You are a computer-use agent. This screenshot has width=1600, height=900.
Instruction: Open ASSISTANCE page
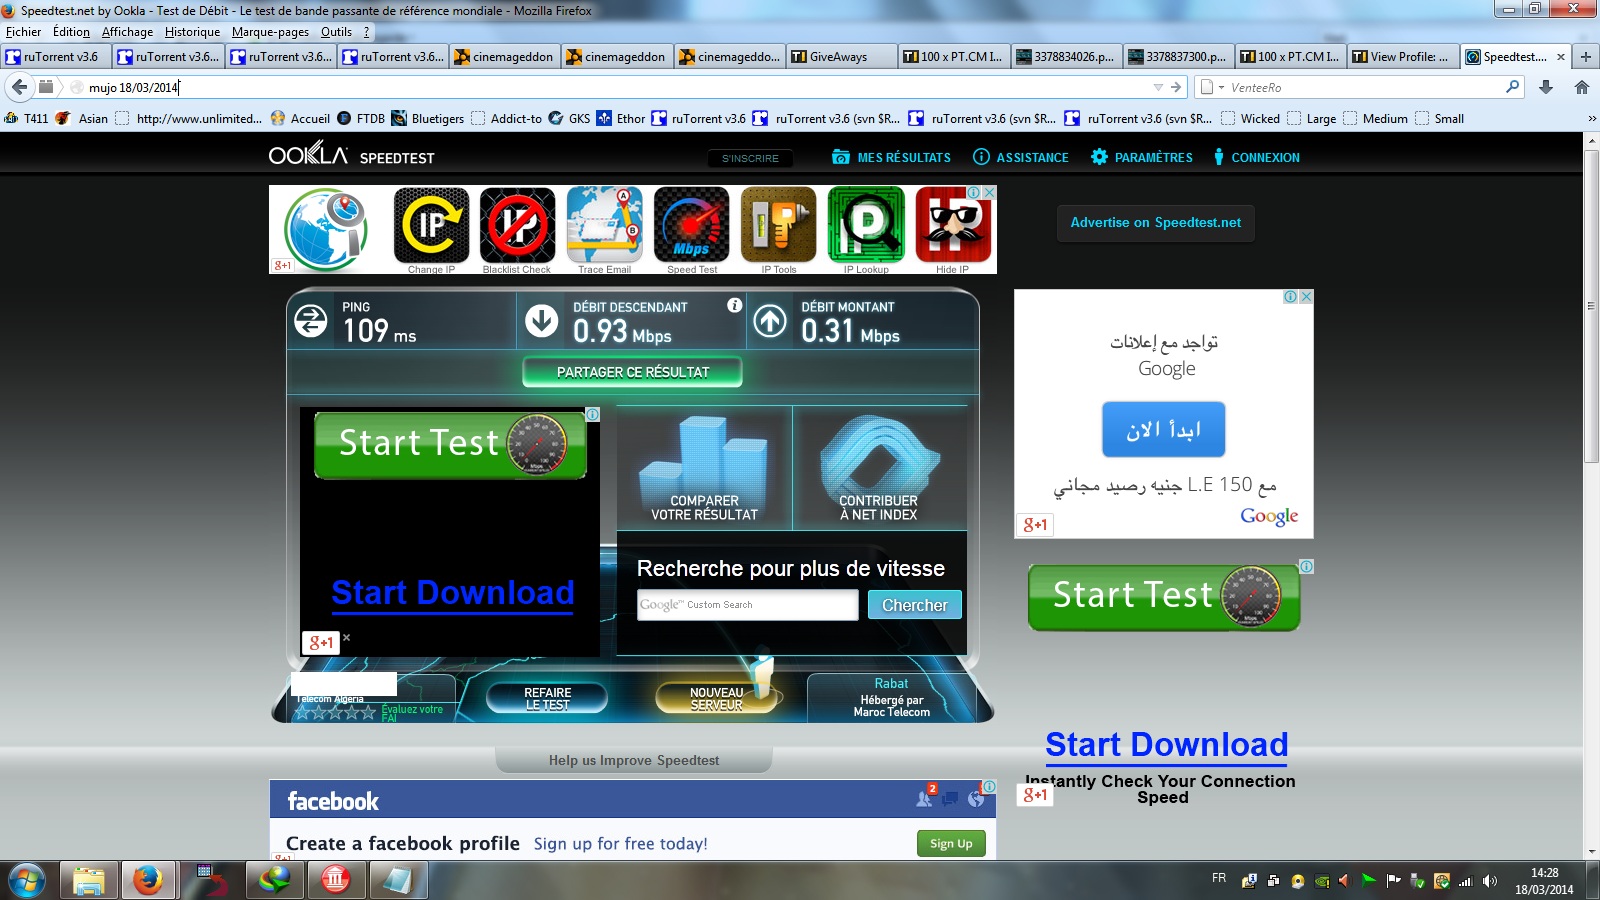(1021, 157)
